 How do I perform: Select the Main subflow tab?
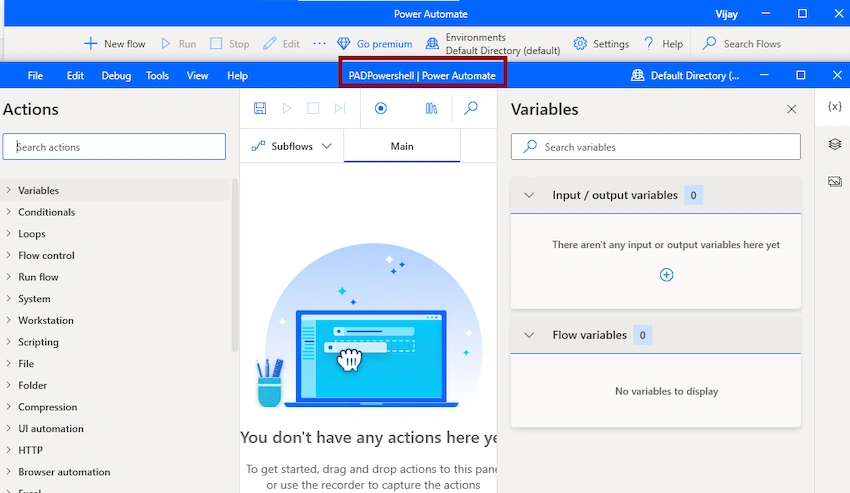402,146
